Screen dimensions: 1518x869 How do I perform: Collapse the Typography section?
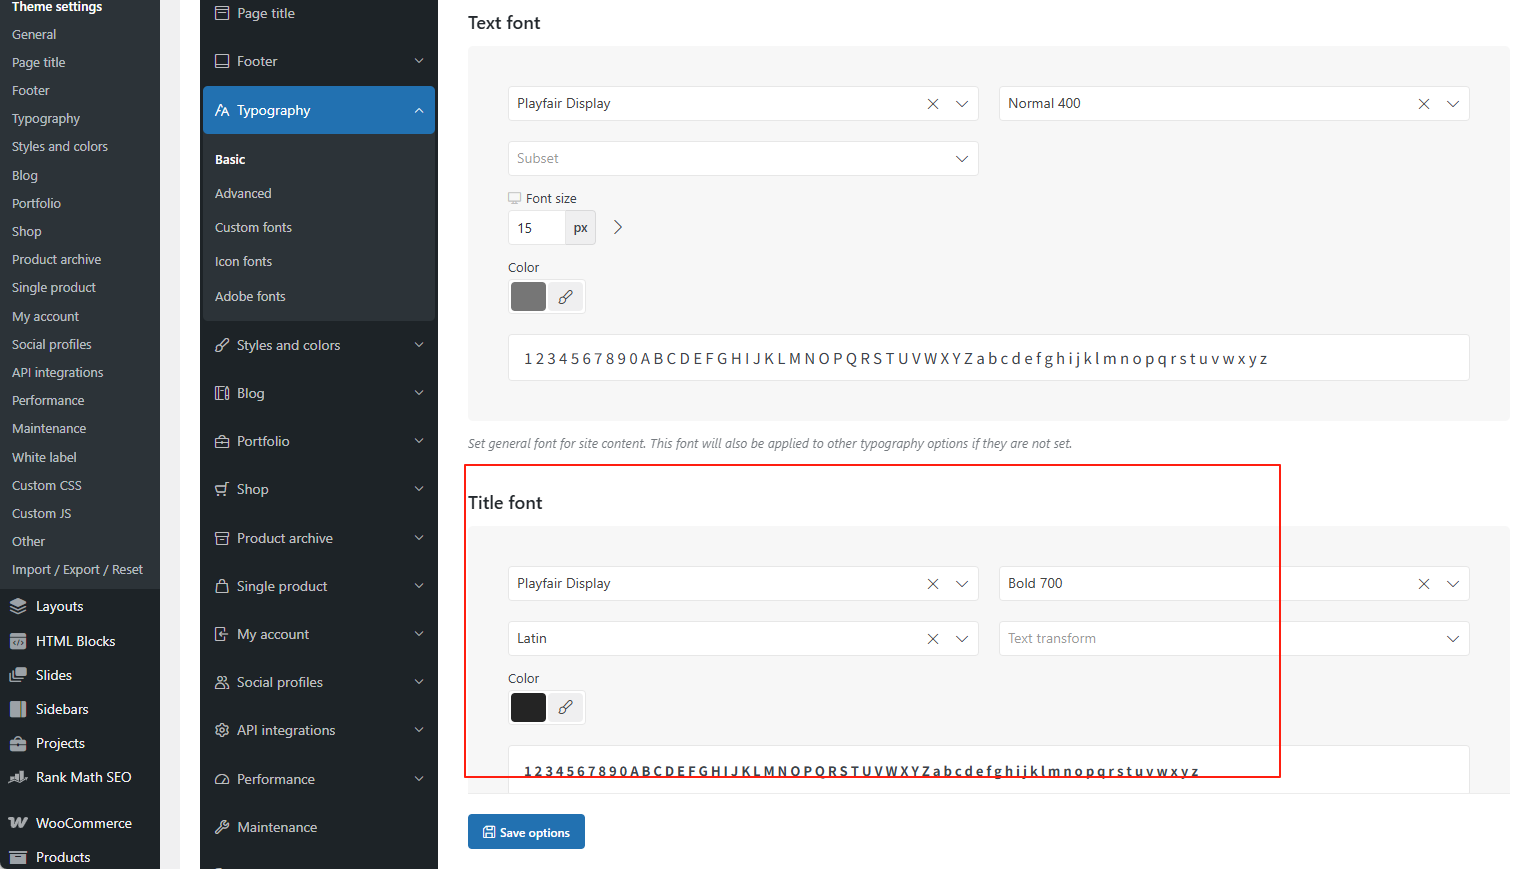pos(418,111)
